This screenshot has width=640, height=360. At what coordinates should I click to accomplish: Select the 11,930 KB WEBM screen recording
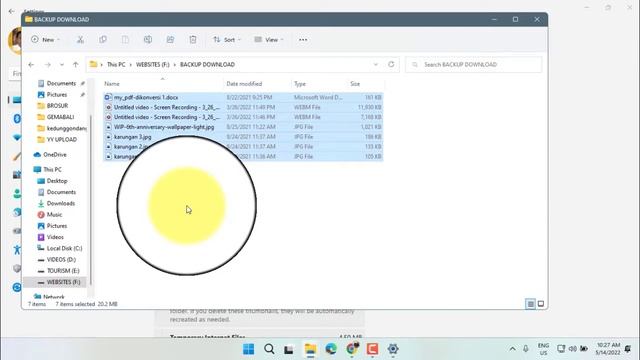pyautogui.click(x=243, y=107)
